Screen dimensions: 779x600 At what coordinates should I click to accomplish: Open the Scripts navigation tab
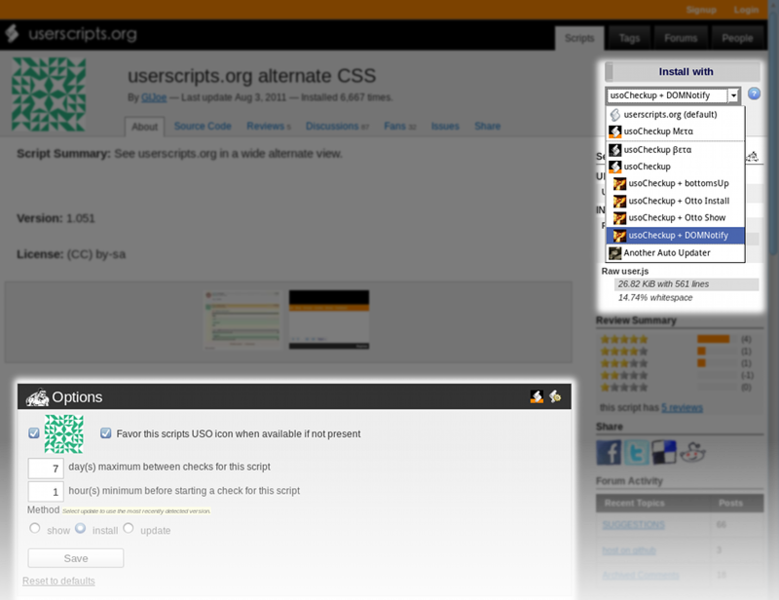579,38
